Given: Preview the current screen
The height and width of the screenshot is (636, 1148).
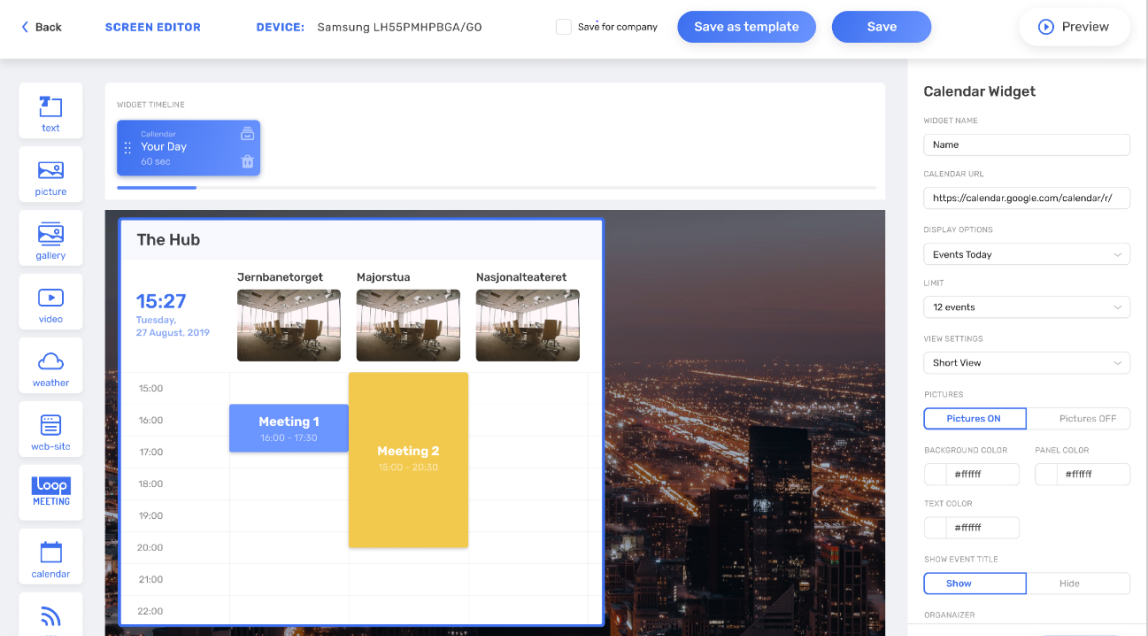Looking at the screenshot, I should [1074, 27].
